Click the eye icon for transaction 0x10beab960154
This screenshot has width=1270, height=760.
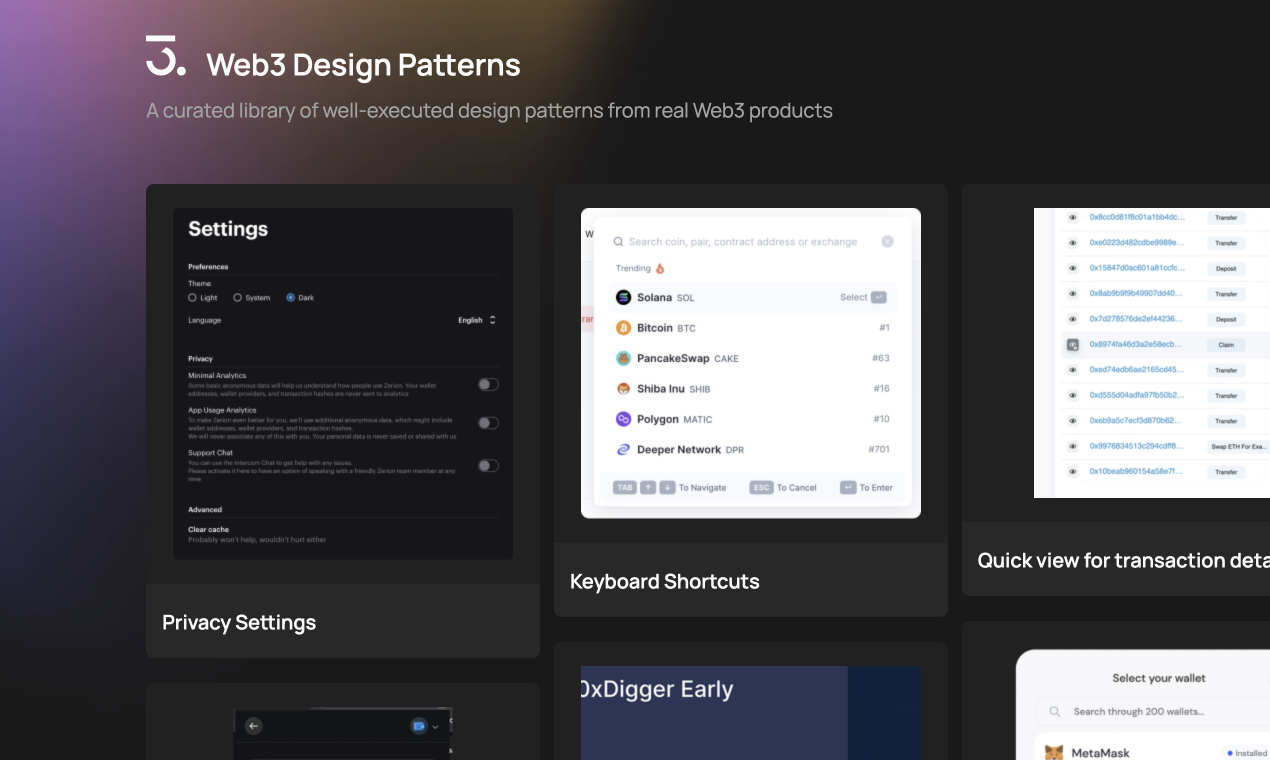pos(1072,471)
